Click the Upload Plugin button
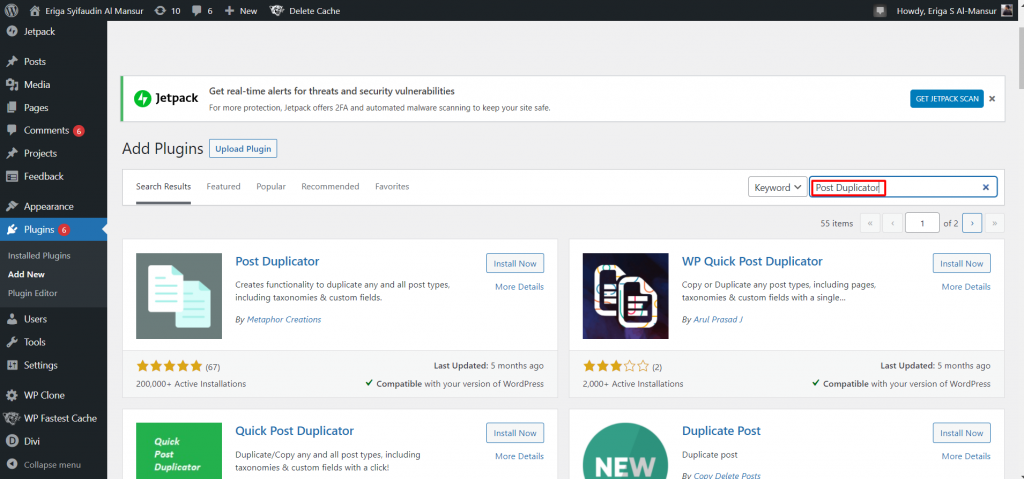Screen dimensions: 1024x479 tap(243, 149)
